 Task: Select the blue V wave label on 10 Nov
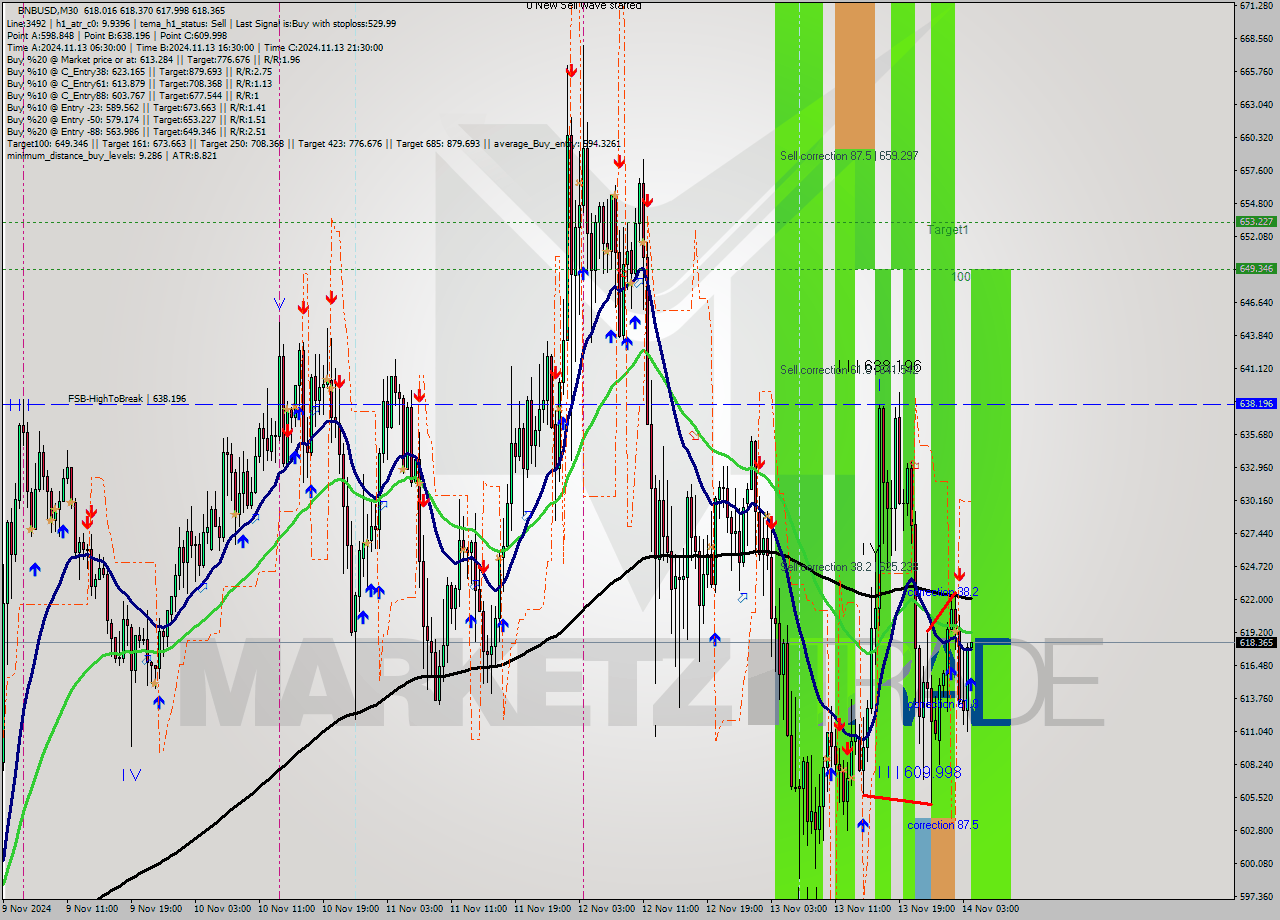coord(279,303)
